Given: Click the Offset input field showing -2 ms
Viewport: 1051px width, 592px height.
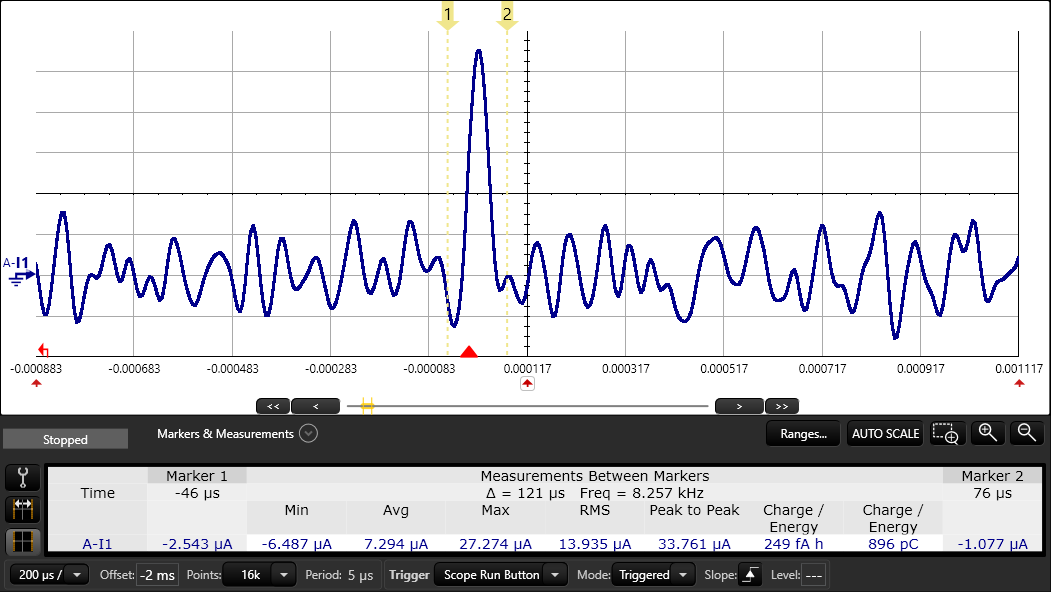Looking at the screenshot, I should [158, 575].
